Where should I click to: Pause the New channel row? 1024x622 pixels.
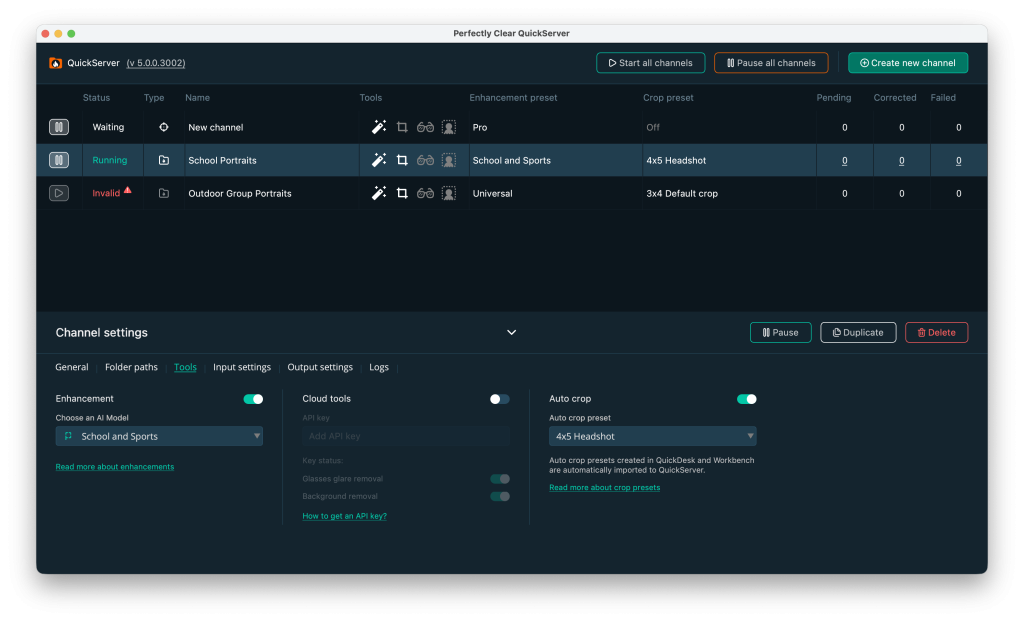pos(59,128)
